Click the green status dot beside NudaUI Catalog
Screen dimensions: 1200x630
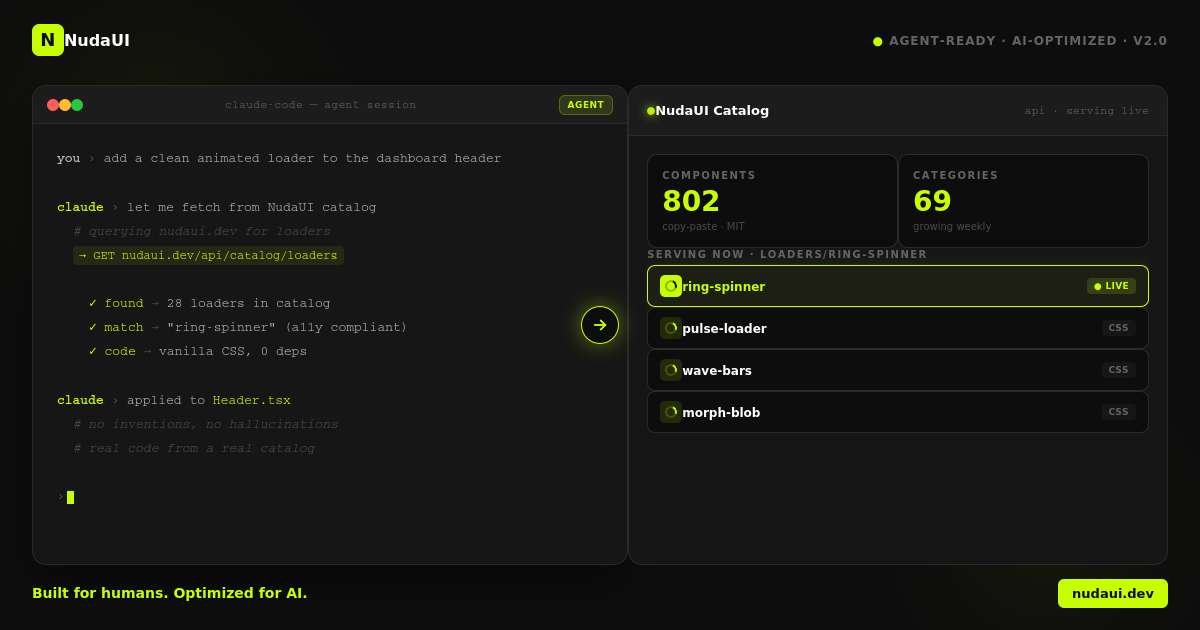click(x=651, y=111)
